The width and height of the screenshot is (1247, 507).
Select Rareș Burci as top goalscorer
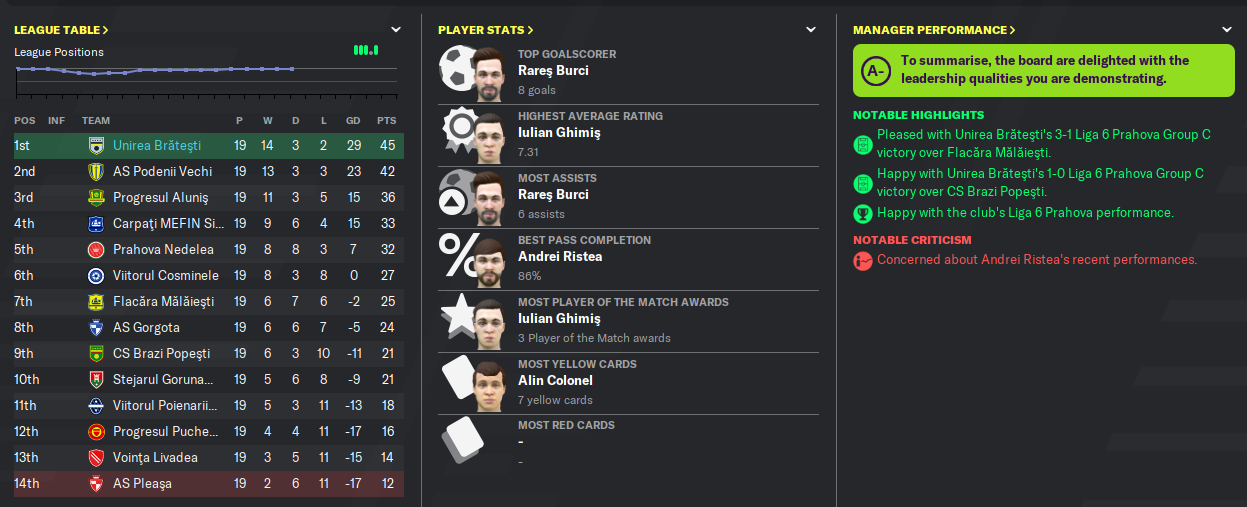553,71
